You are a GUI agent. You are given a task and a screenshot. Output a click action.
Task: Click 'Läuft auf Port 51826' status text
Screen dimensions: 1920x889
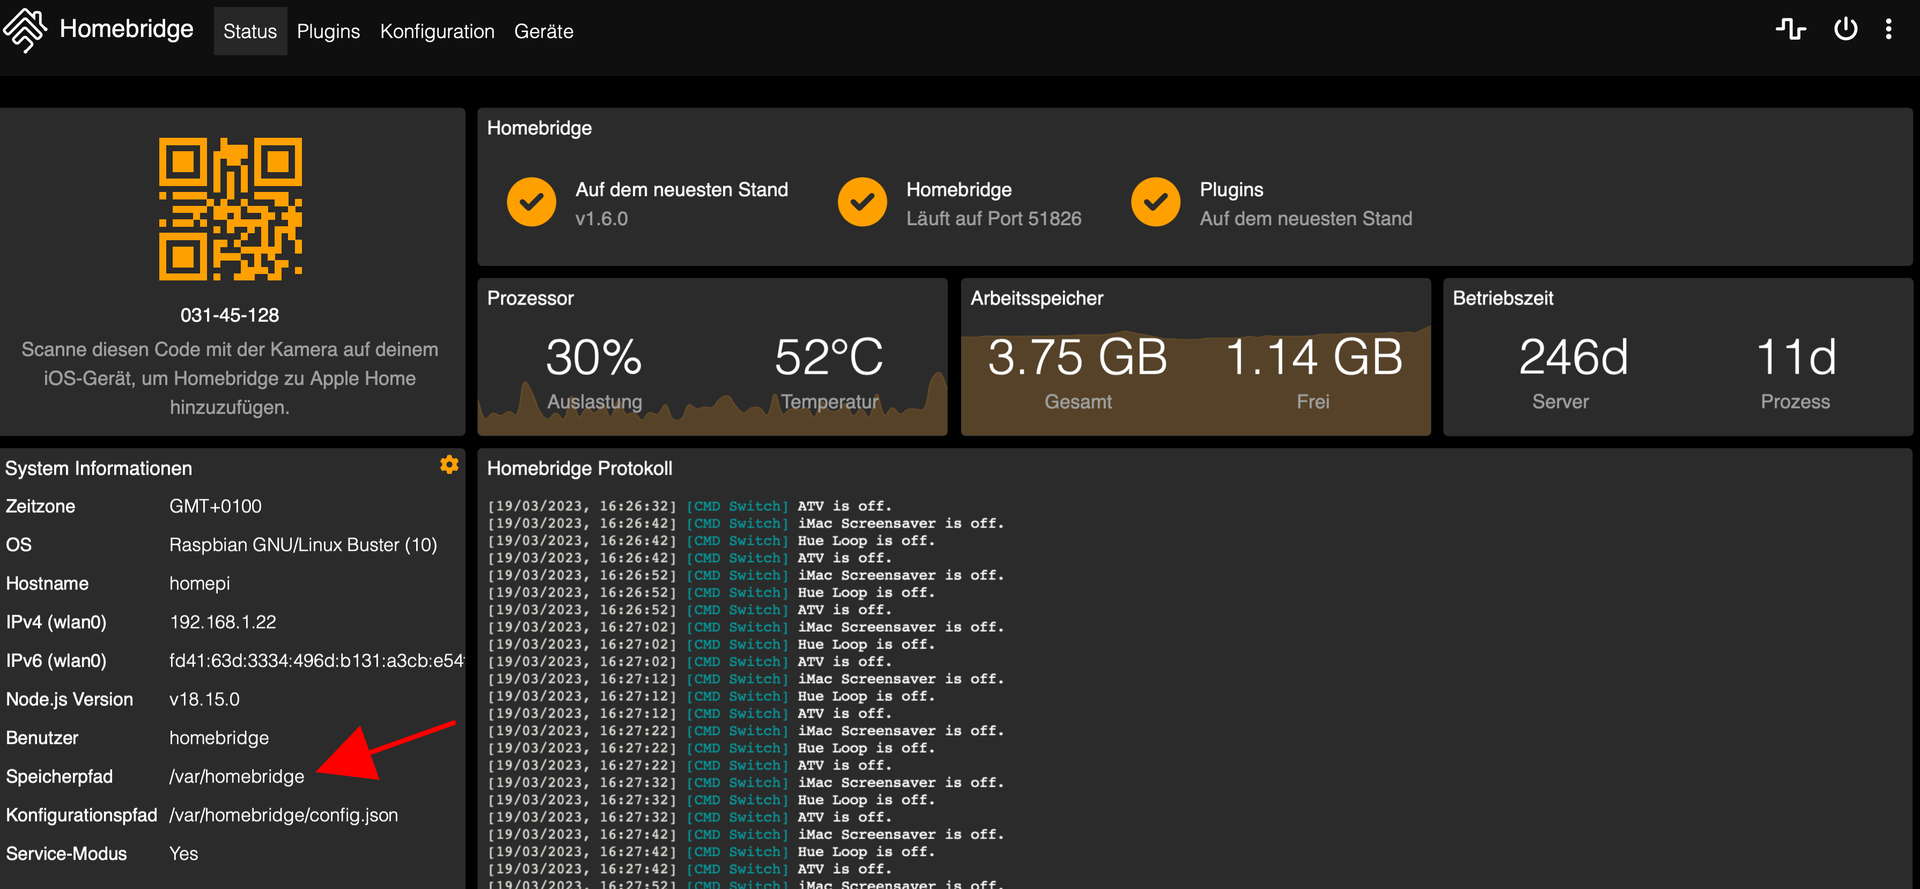click(x=994, y=219)
